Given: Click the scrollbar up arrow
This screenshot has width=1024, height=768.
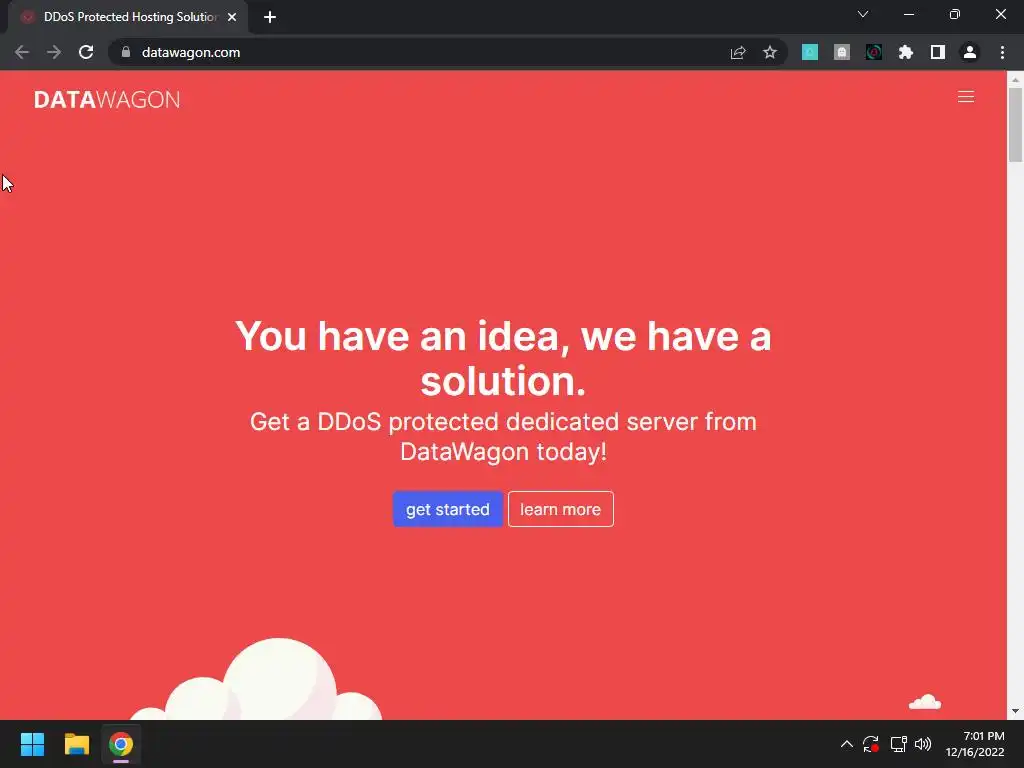Looking at the screenshot, I should [1015, 79].
